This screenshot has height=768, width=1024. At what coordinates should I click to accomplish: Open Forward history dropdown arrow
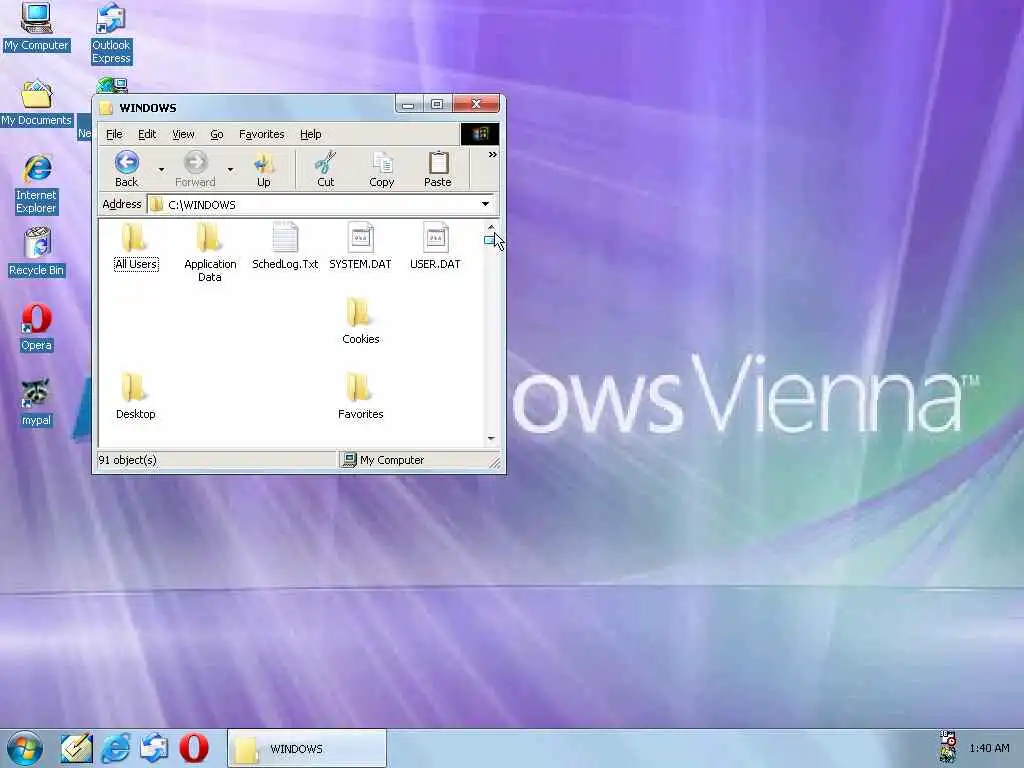230,170
